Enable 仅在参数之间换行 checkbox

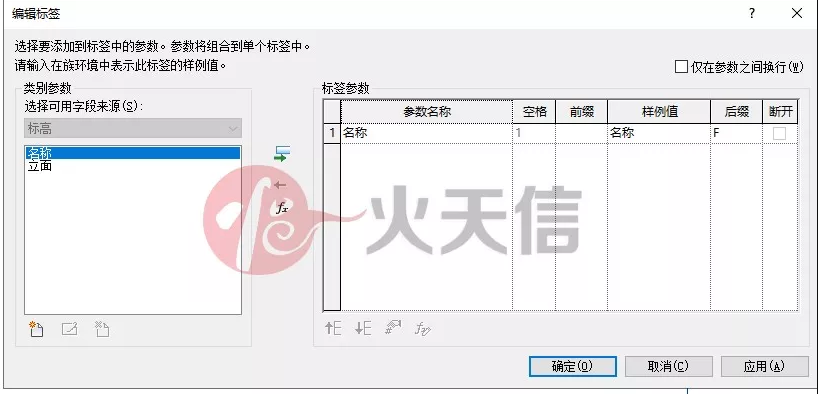(x=681, y=67)
